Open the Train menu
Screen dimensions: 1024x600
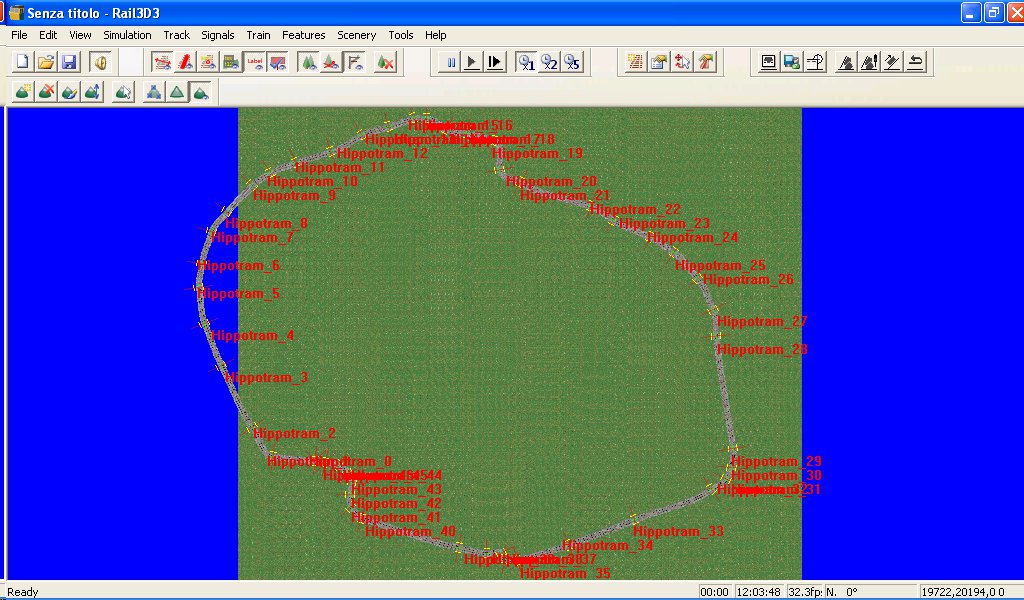pyautogui.click(x=258, y=35)
